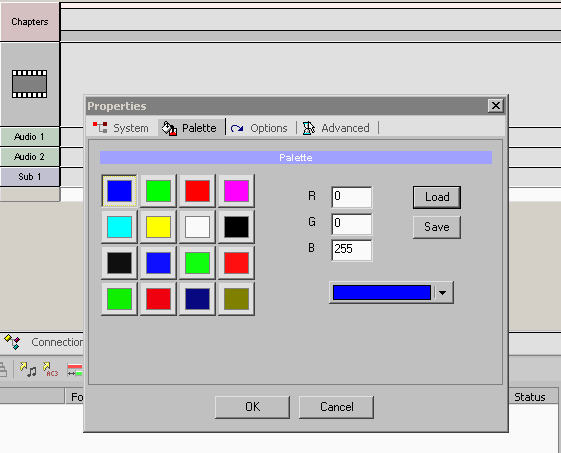Click the Advanced tab hourglass icon
Viewport: 561px width, 453px height.
click(x=309, y=128)
